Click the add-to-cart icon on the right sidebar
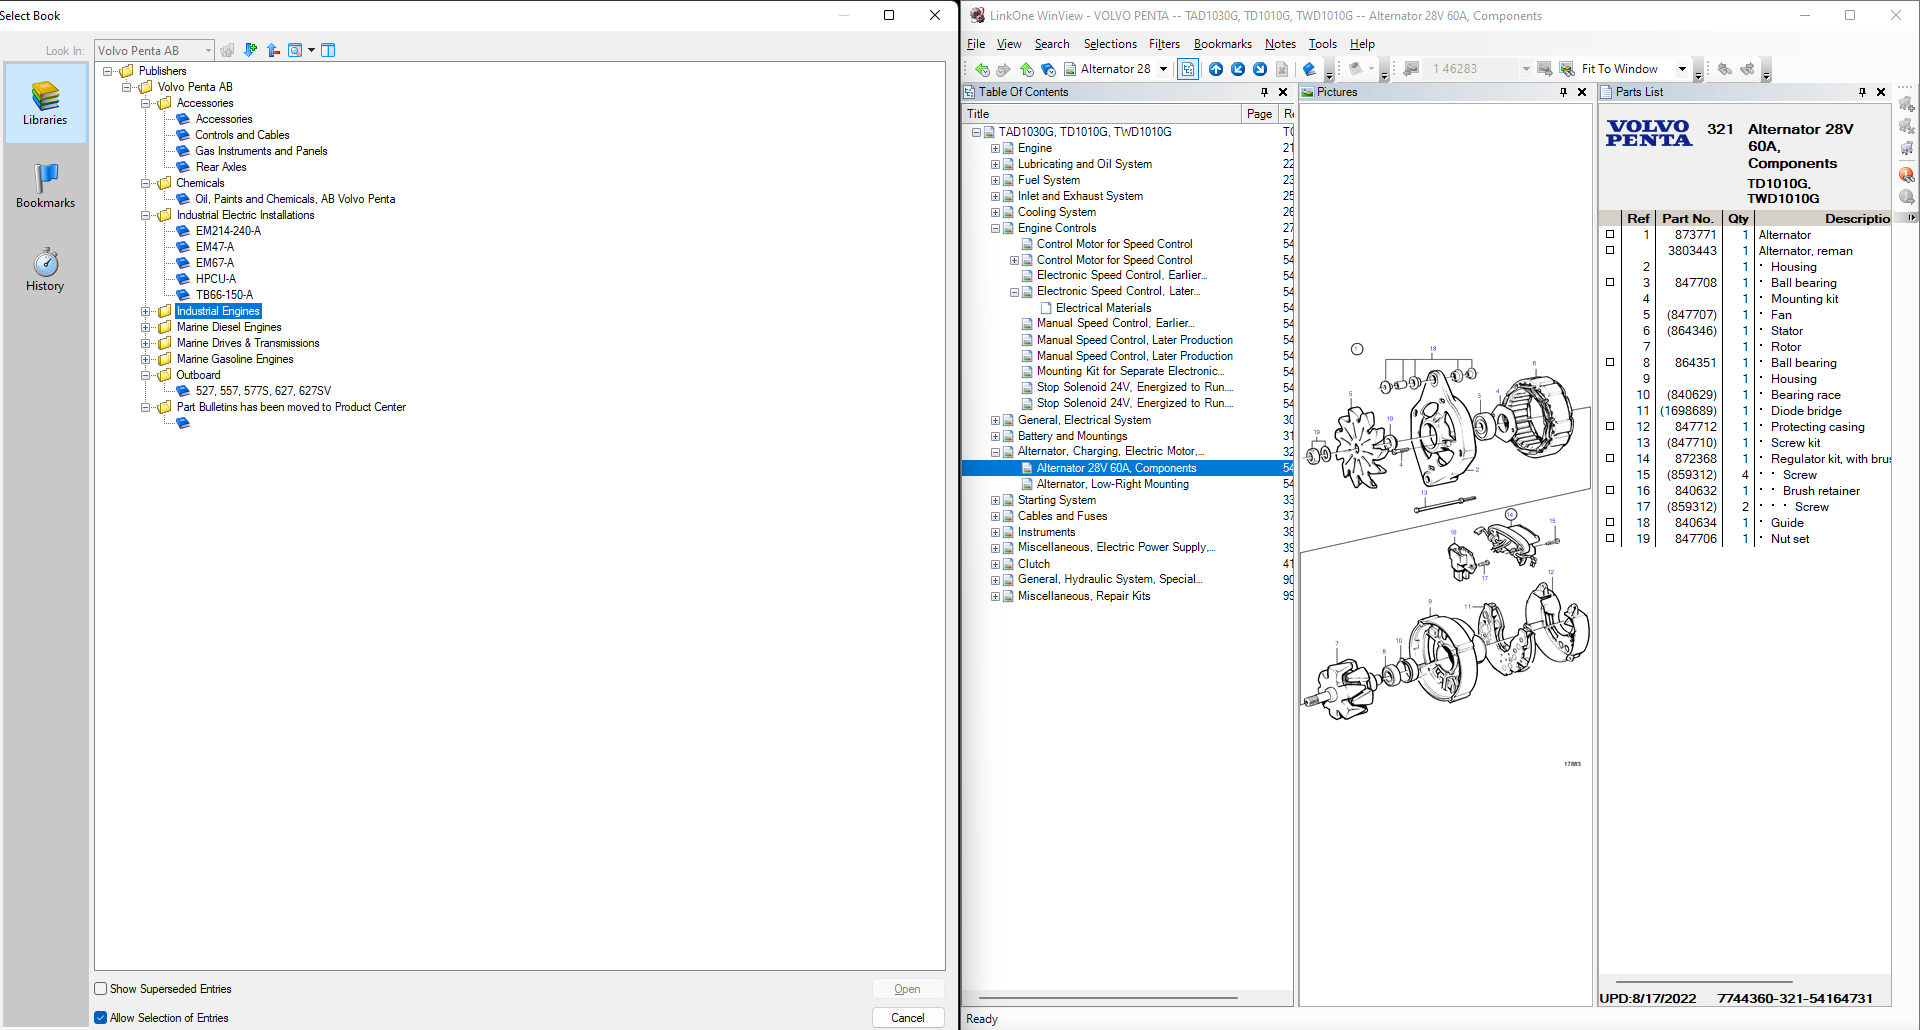 tap(1906, 105)
